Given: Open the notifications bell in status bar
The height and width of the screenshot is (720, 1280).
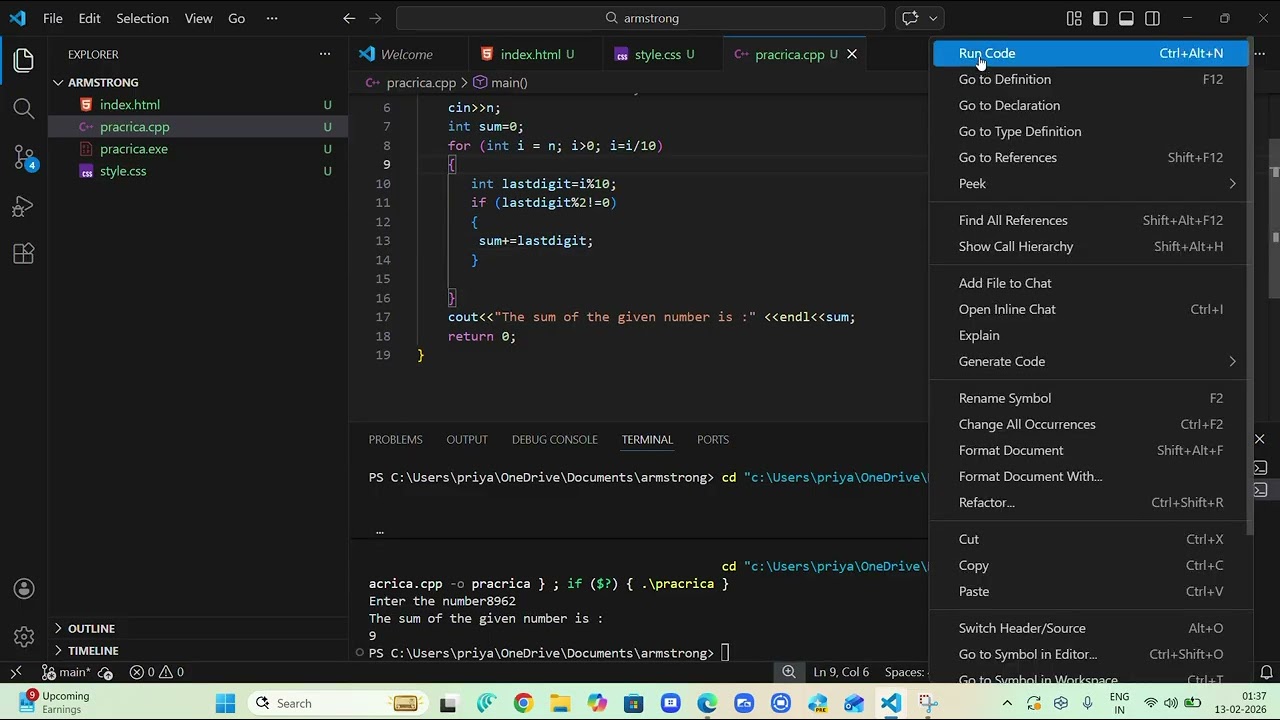Looking at the screenshot, I should click(x=1266, y=672).
